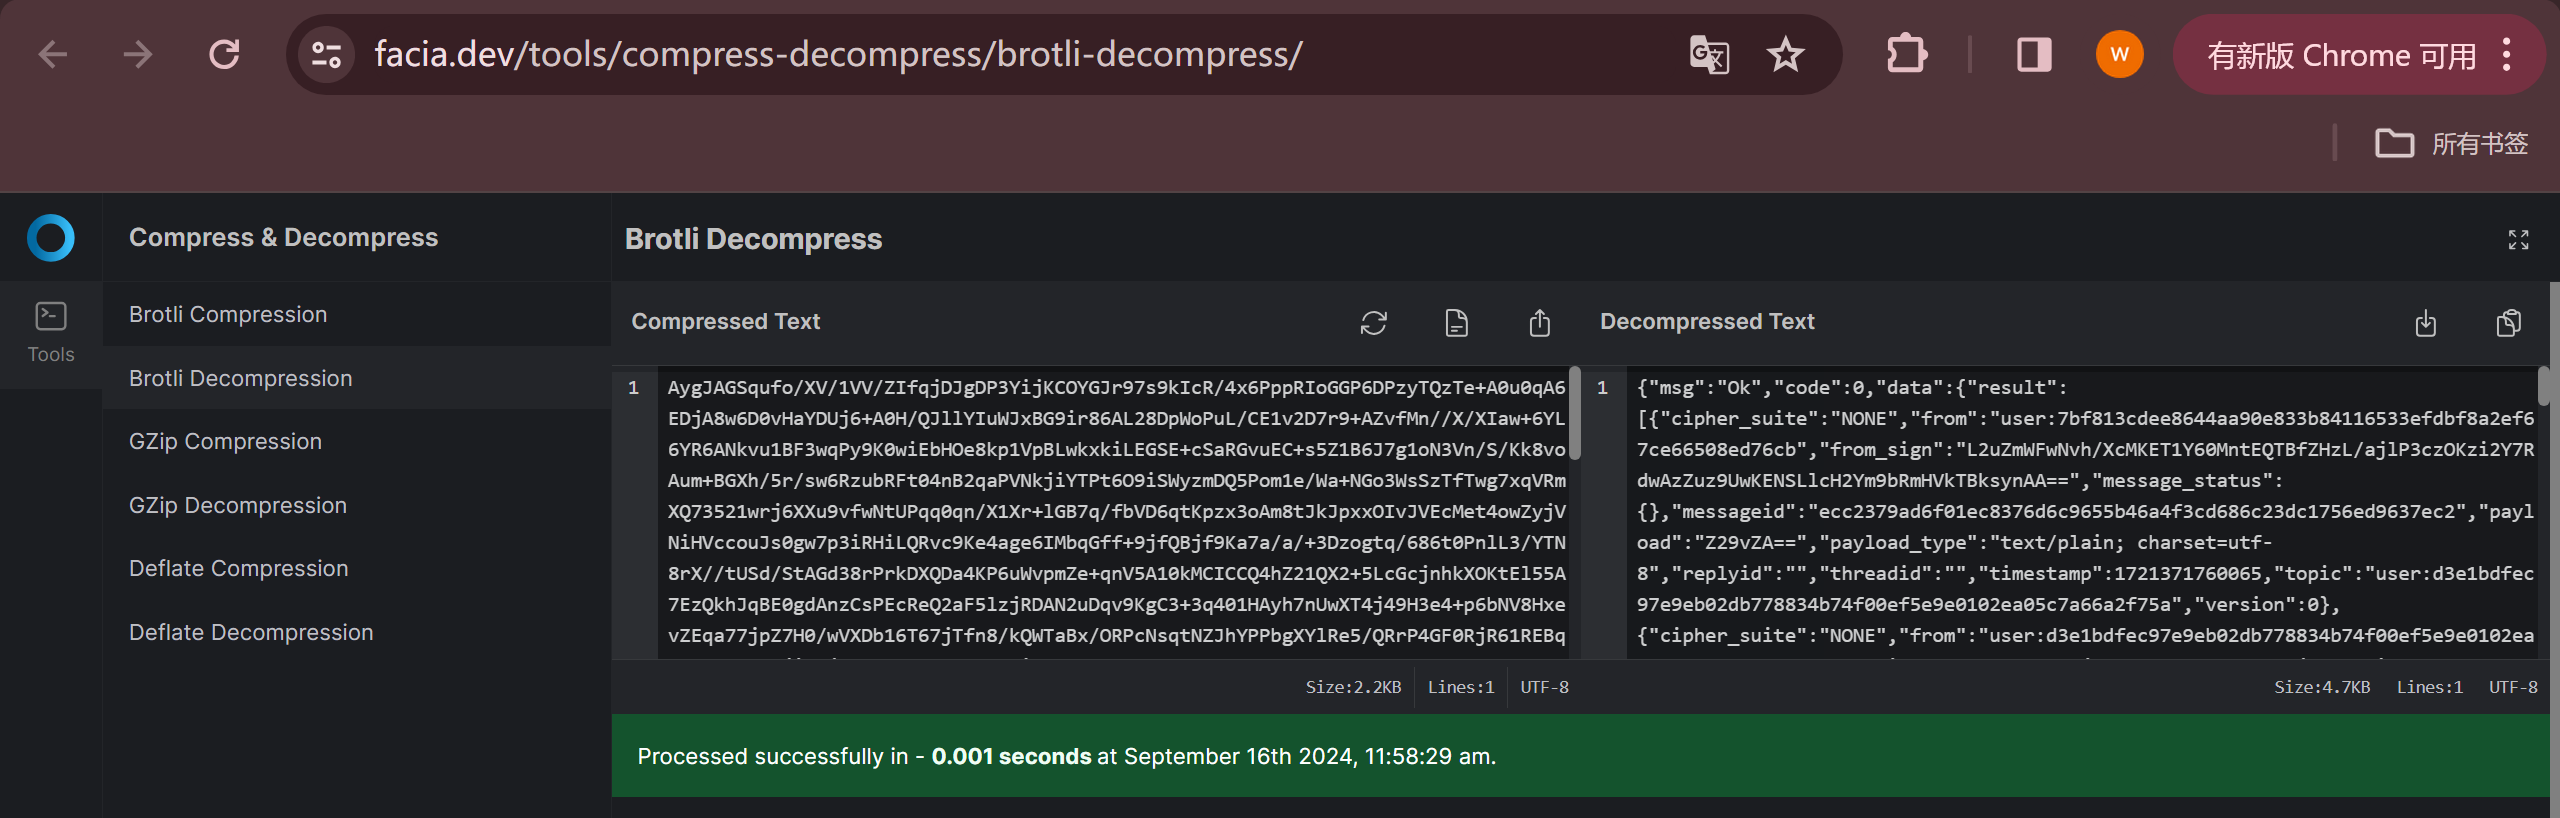Screen dimensions: 2560x818
Task: Copy the decompressed text to clipboard
Action: (x=2508, y=322)
